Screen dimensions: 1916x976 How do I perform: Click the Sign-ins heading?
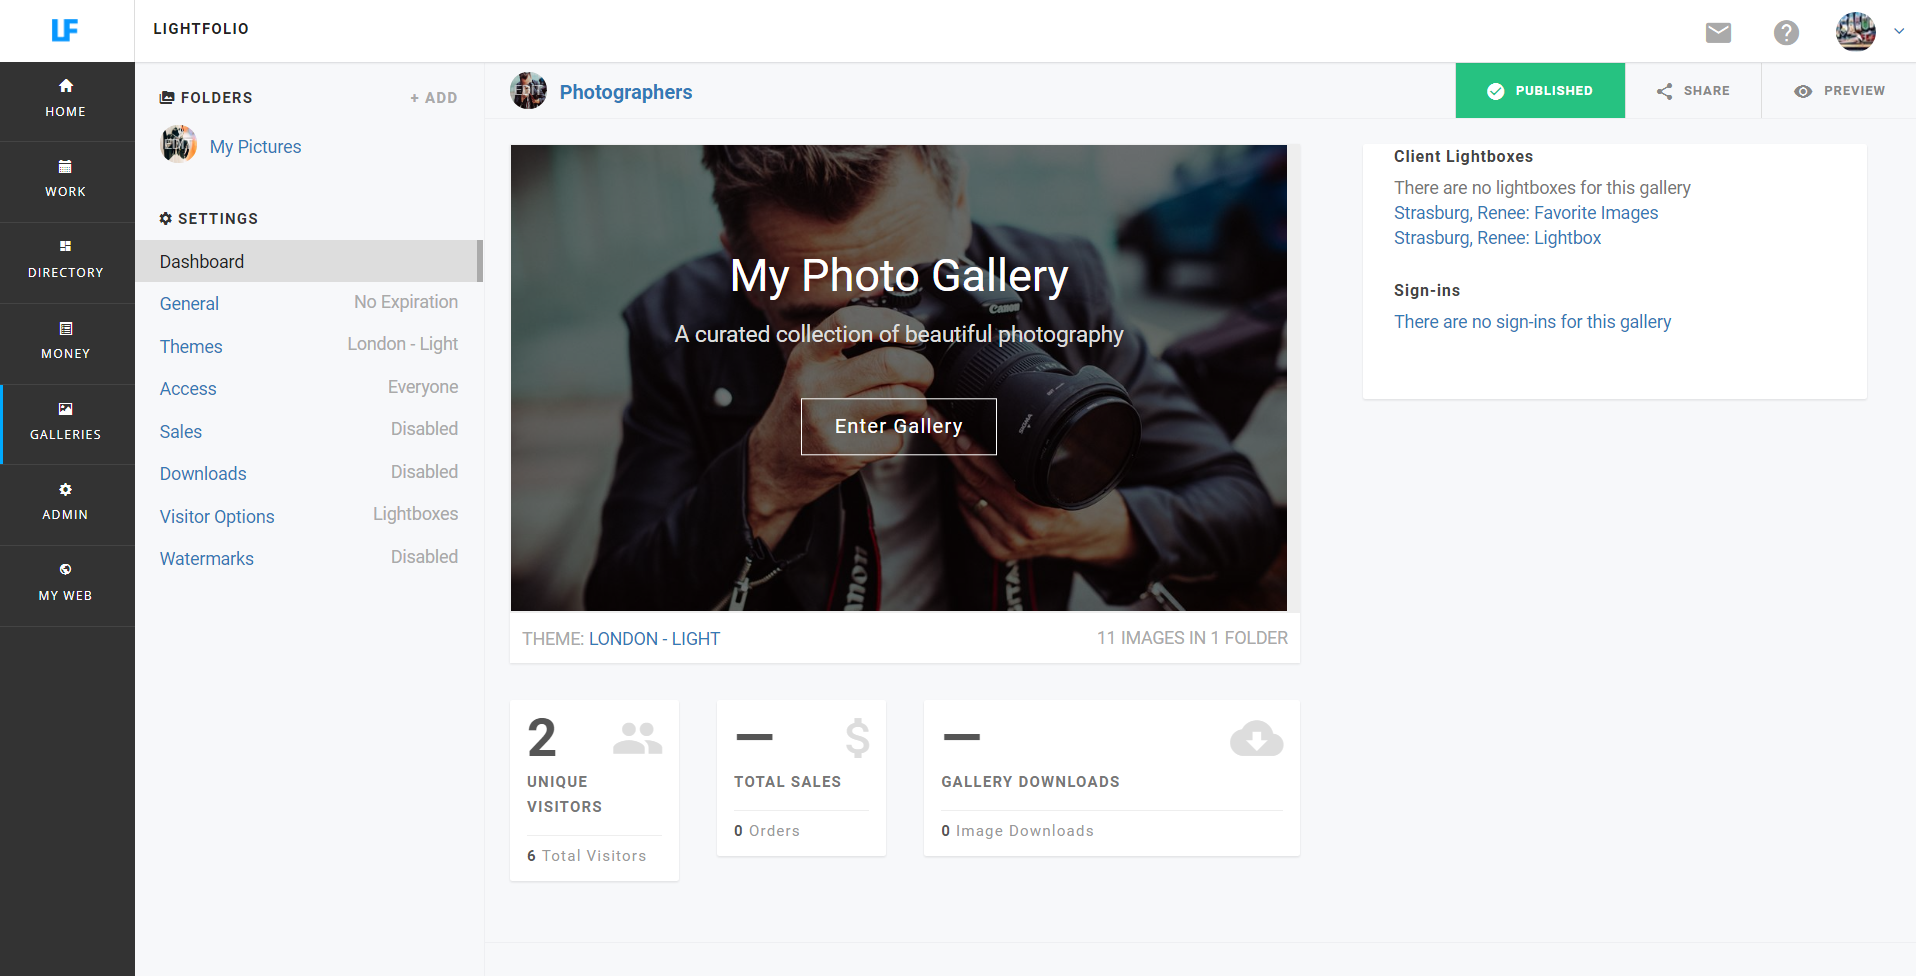[x=1427, y=291]
